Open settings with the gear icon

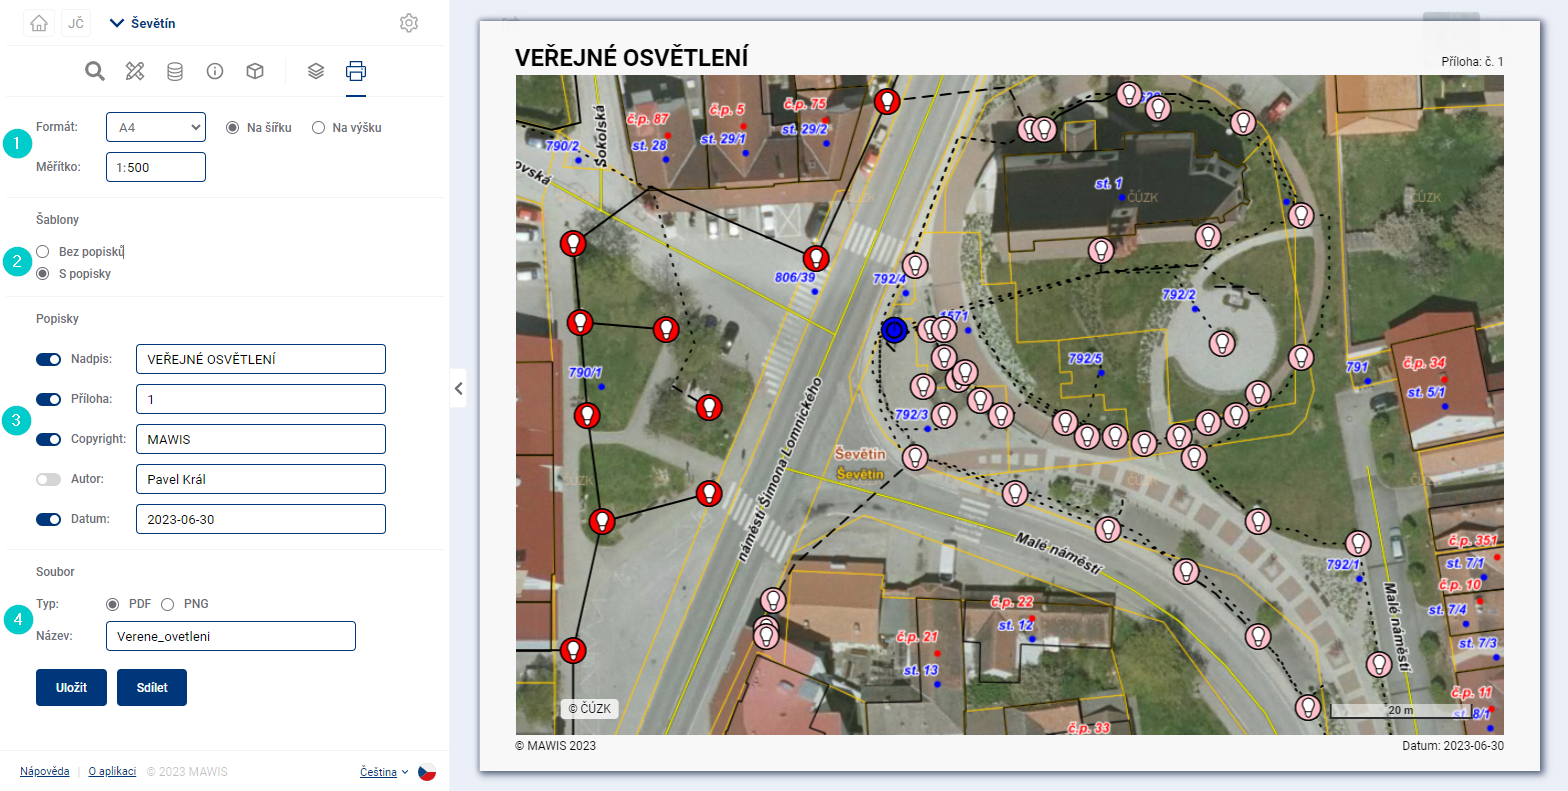point(409,23)
